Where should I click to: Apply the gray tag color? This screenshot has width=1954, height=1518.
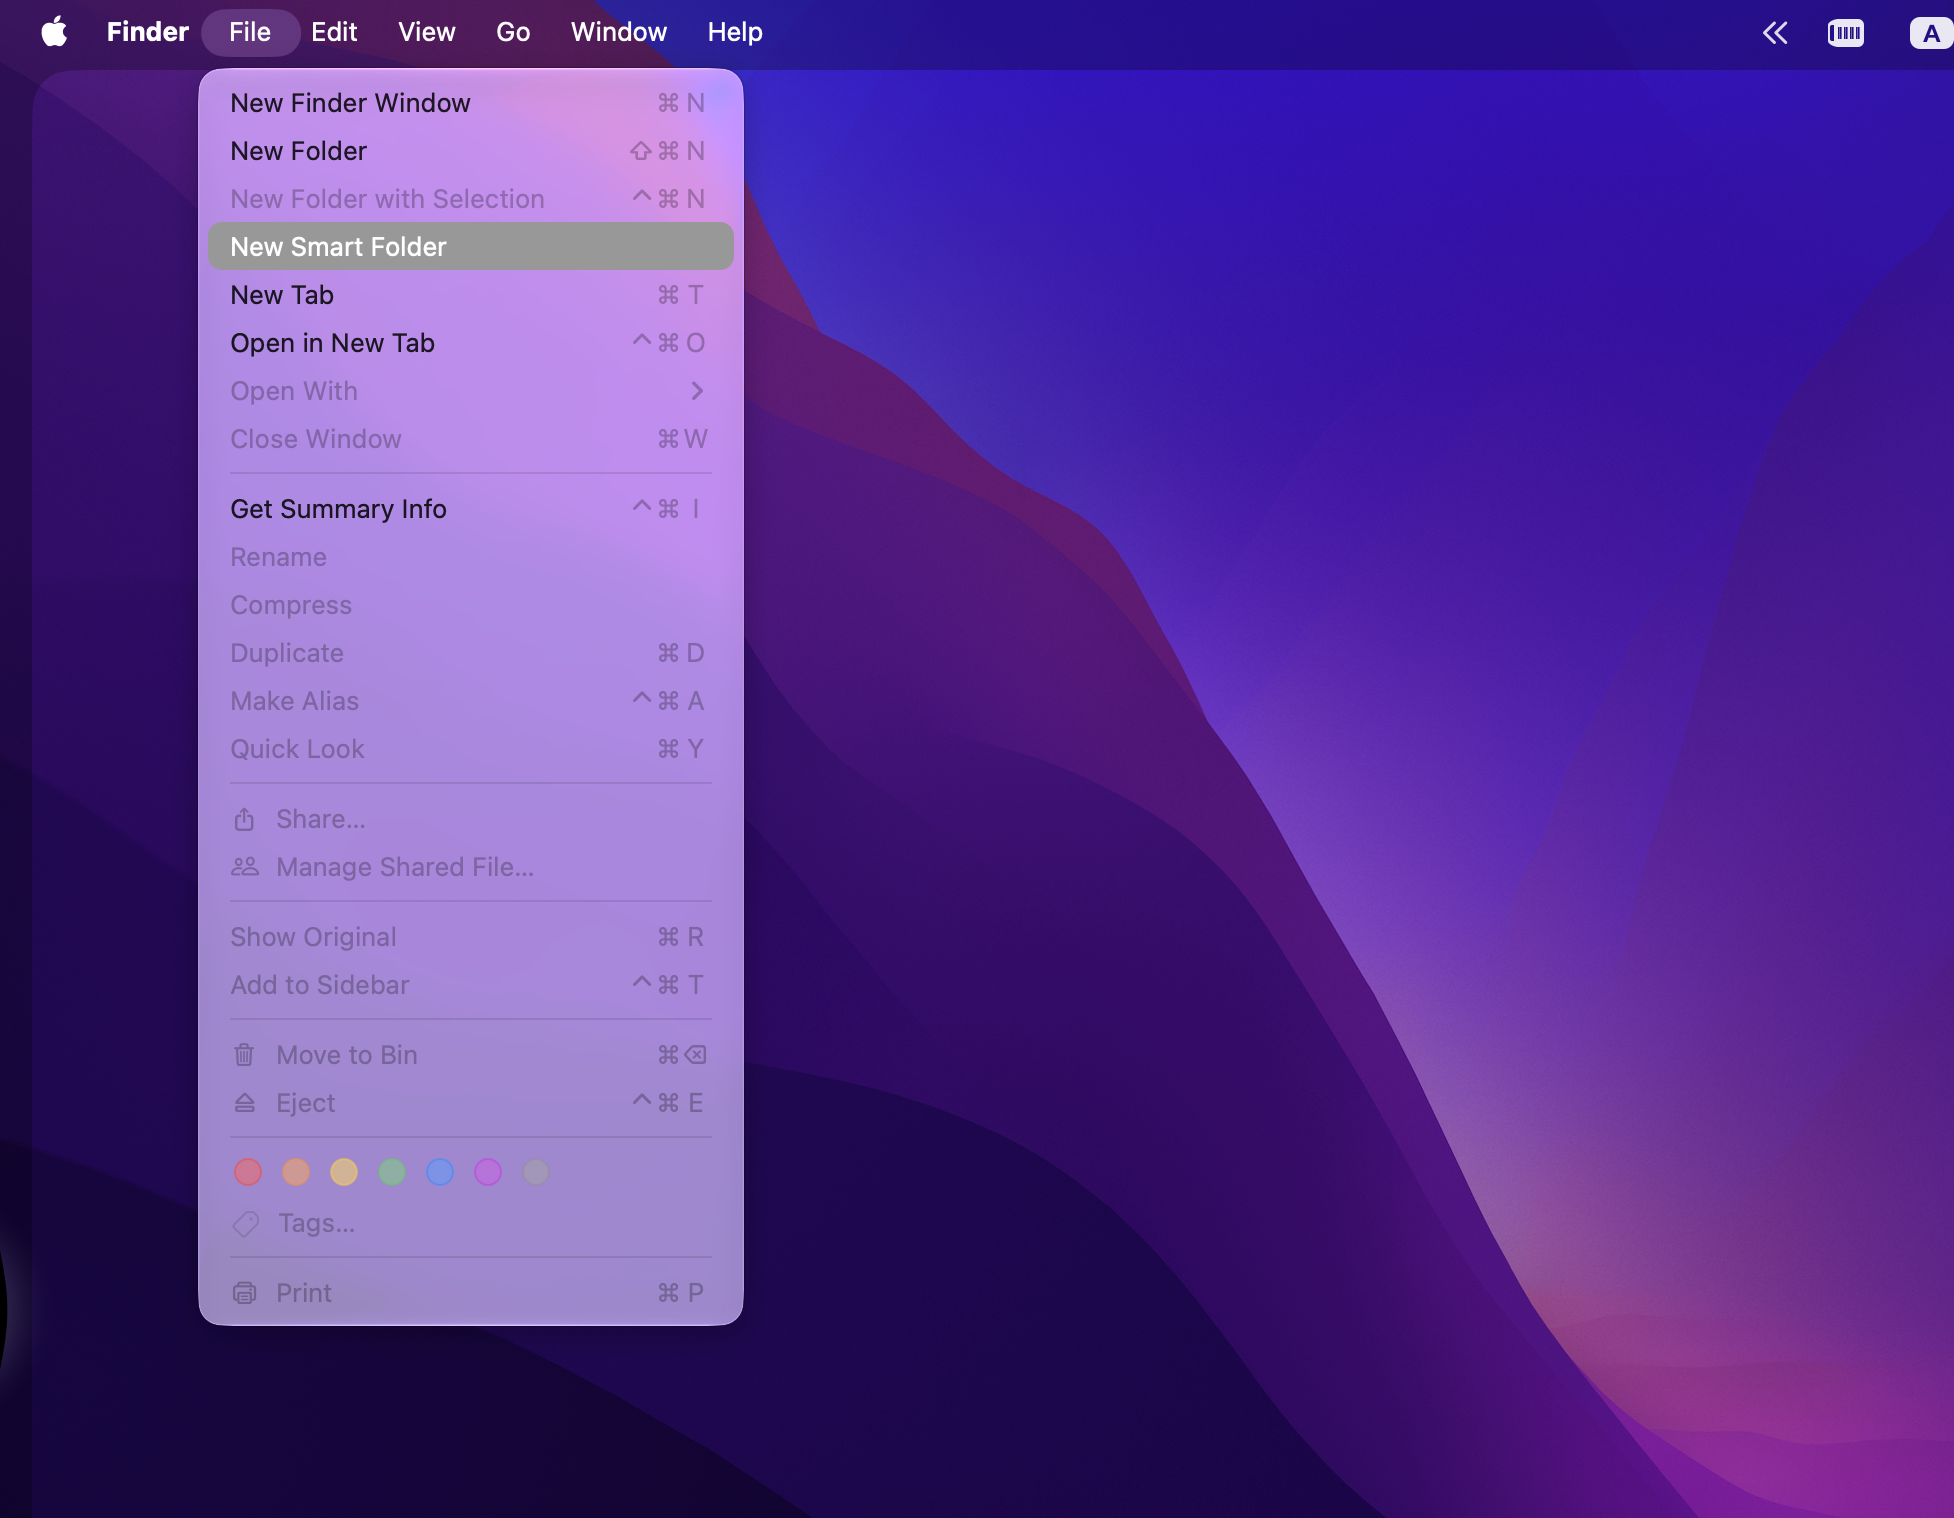(x=536, y=1172)
